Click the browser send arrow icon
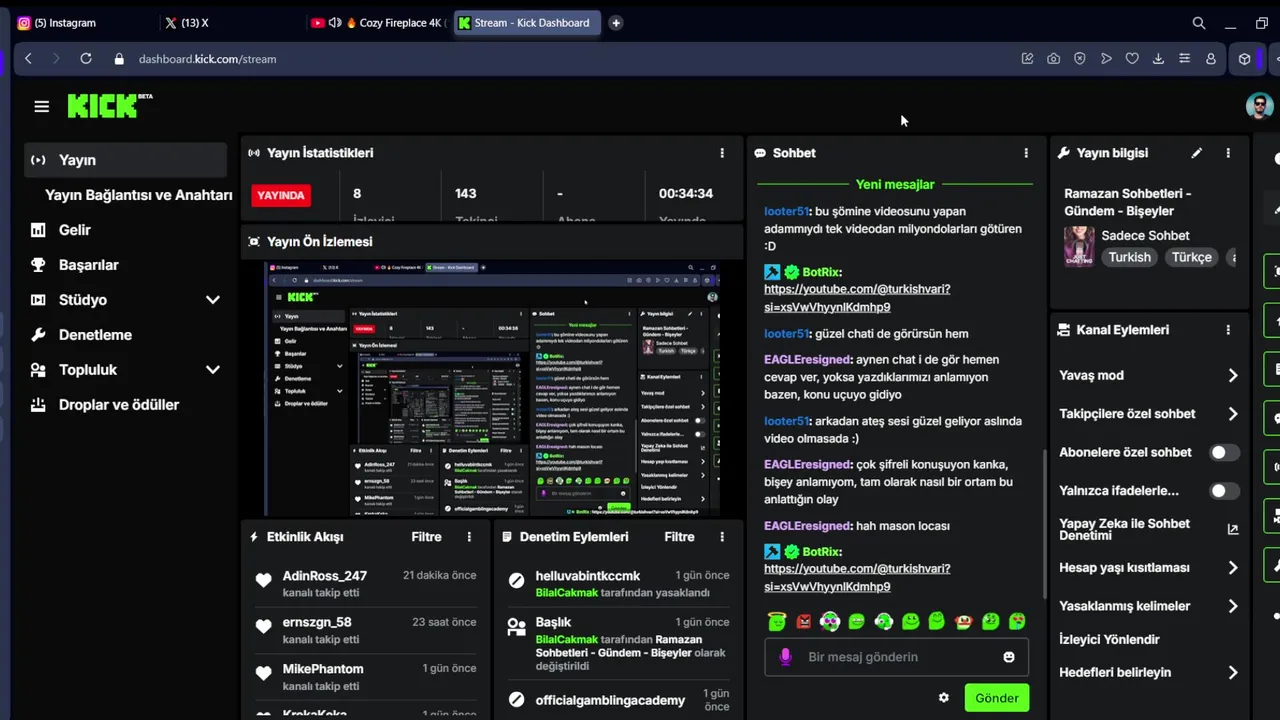The width and height of the screenshot is (1280, 720). tap(1106, 59)
